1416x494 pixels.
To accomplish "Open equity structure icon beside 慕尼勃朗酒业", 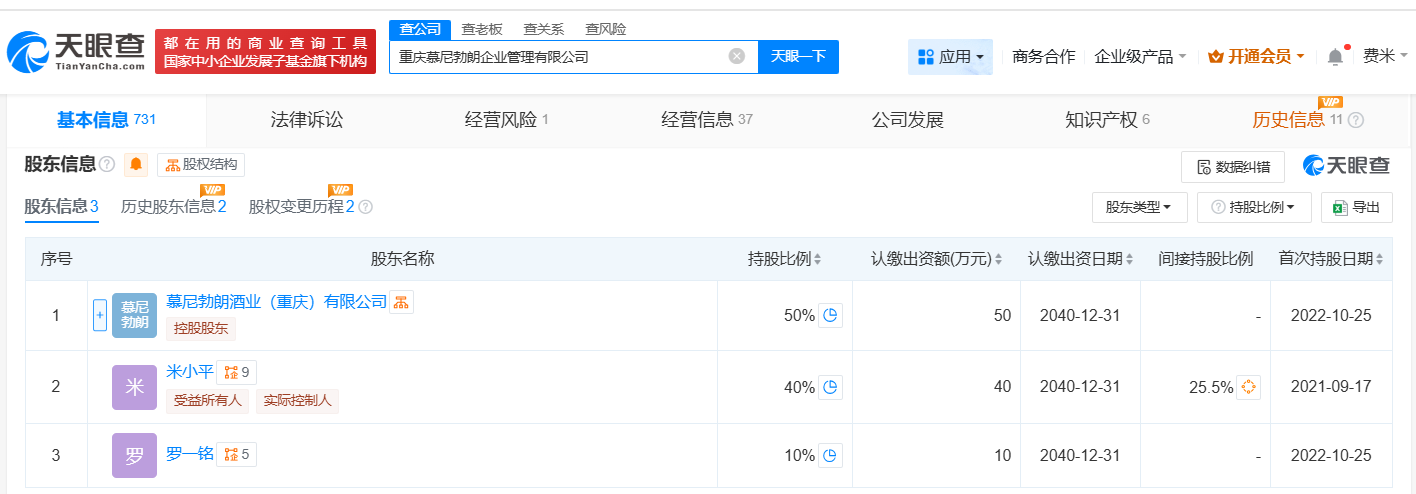I will coord(401,302).
